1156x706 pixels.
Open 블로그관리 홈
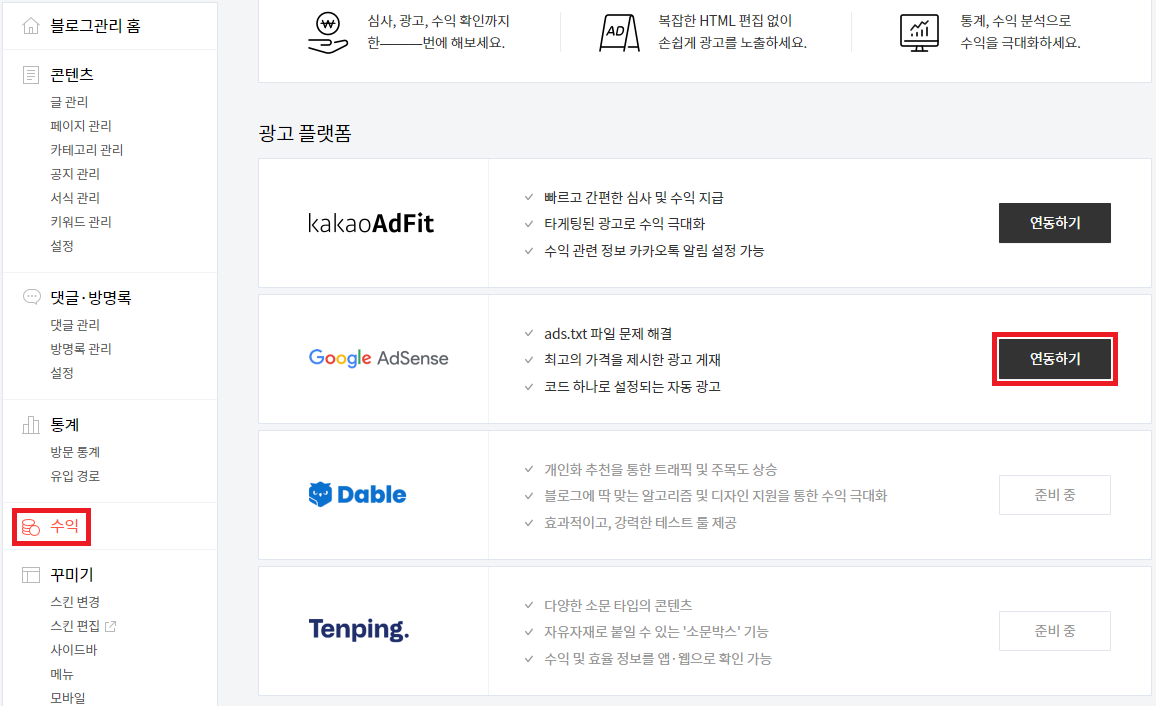(x=95, y=26)
